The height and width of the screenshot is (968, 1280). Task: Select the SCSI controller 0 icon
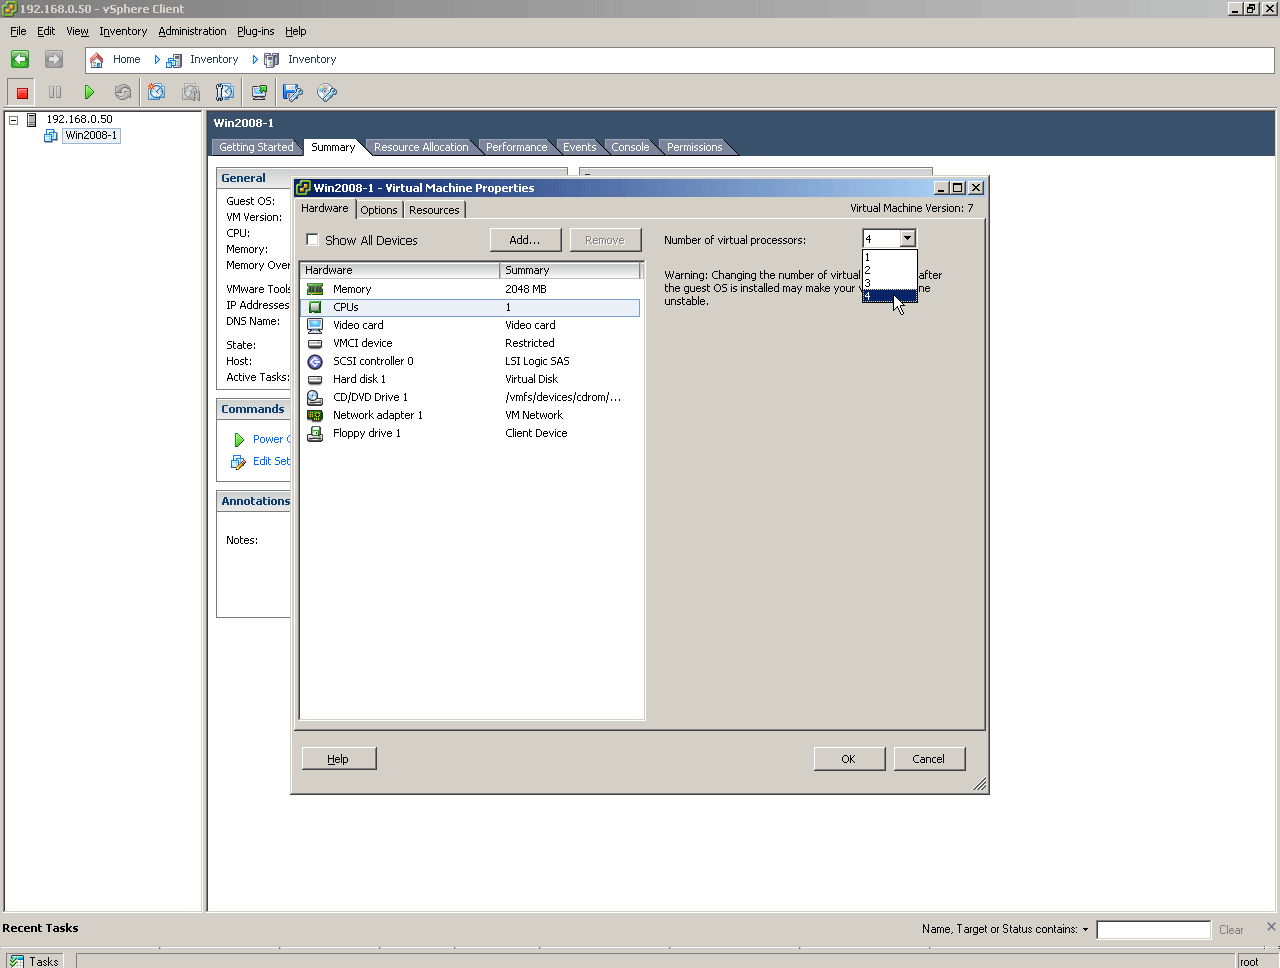click(x=315, y=361)
